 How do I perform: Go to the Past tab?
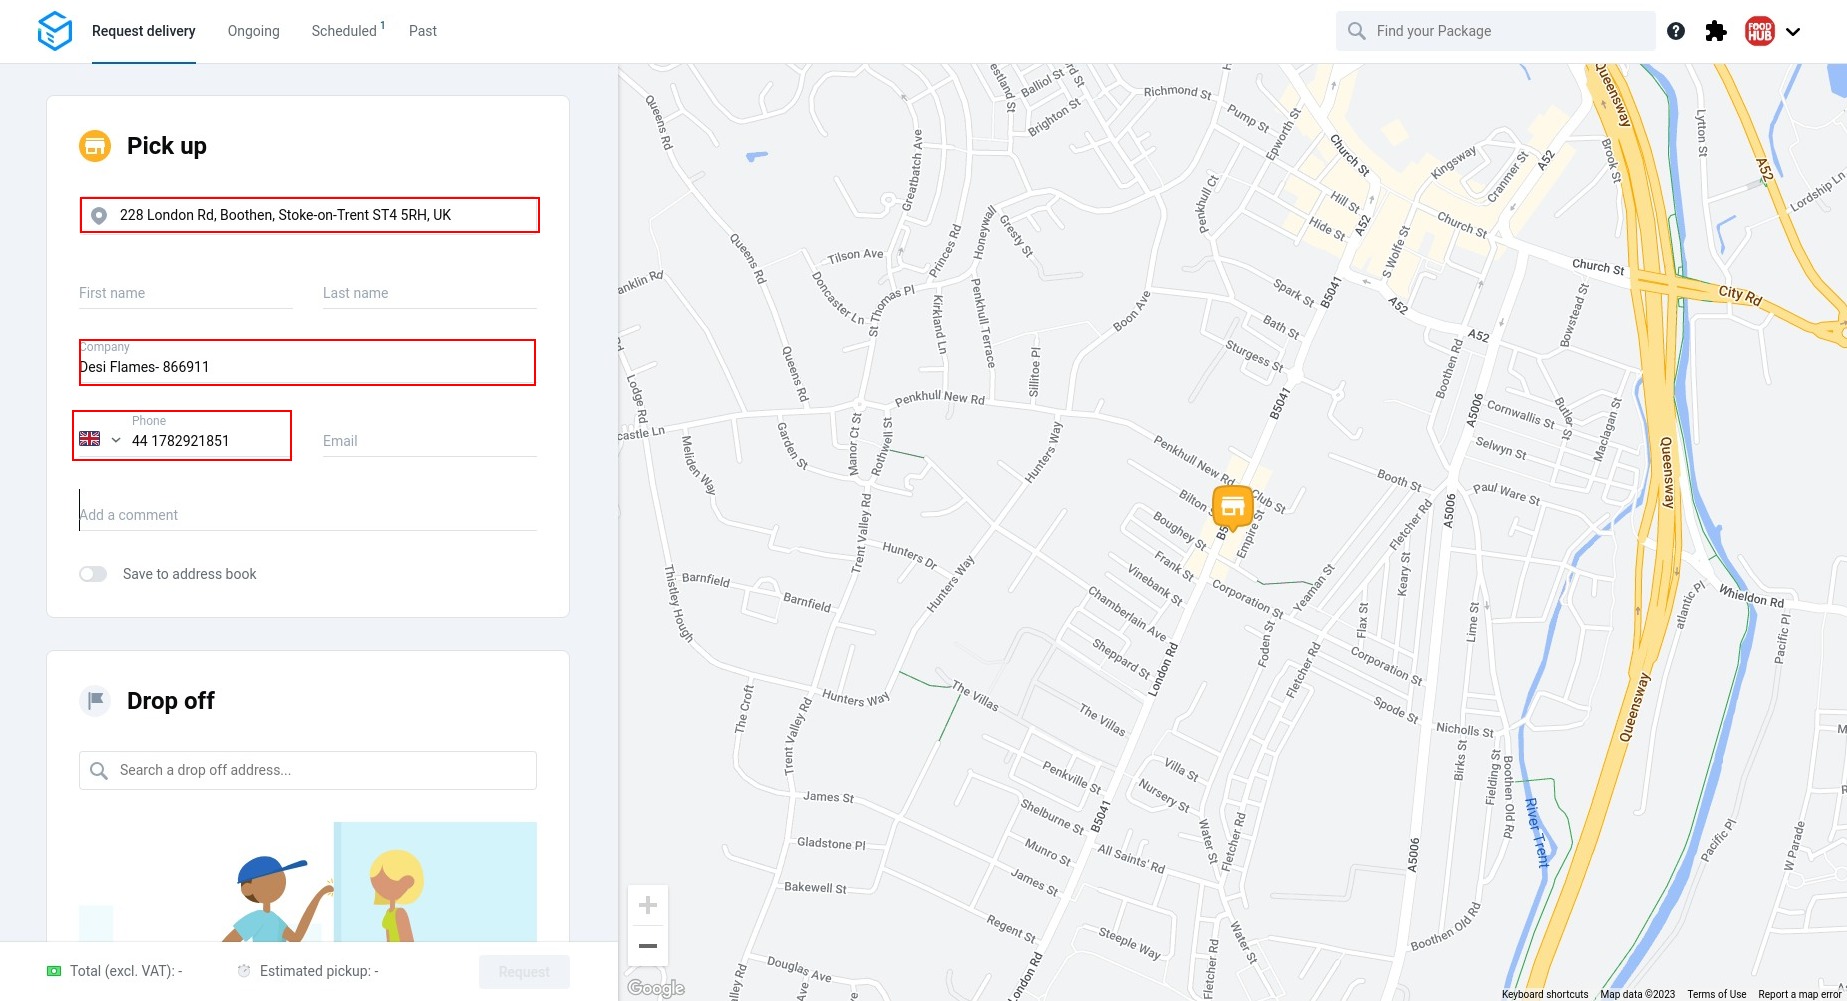(x=423, y=31)
